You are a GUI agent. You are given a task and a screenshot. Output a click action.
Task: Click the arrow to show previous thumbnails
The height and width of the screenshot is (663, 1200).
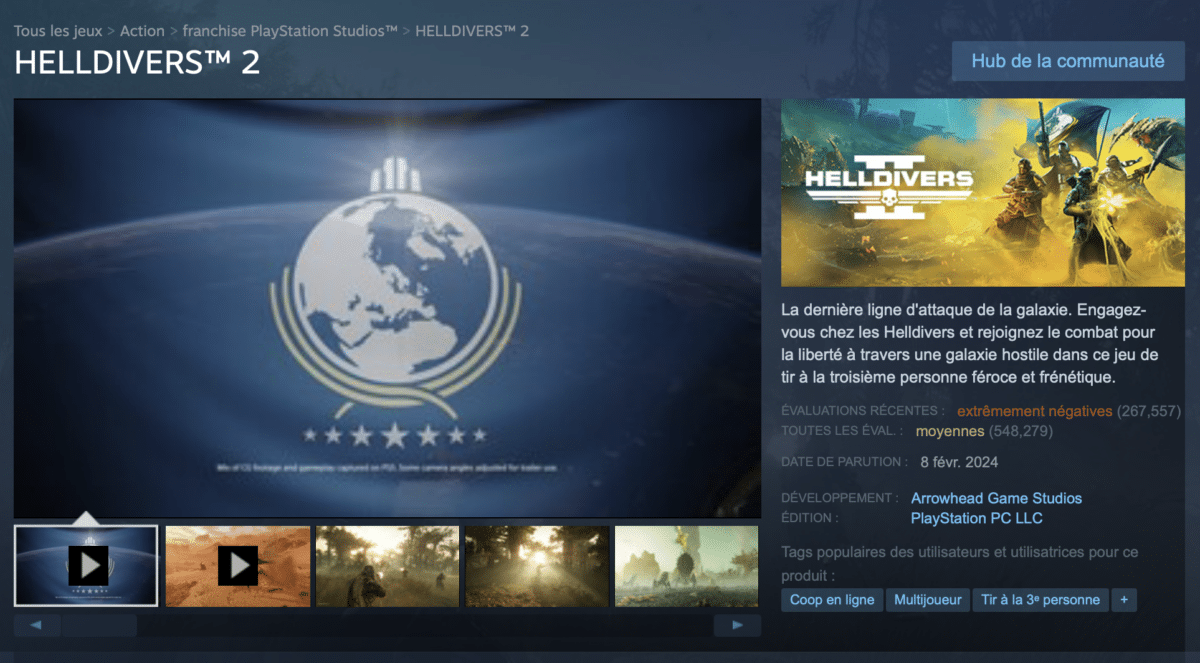pos(37,626)
